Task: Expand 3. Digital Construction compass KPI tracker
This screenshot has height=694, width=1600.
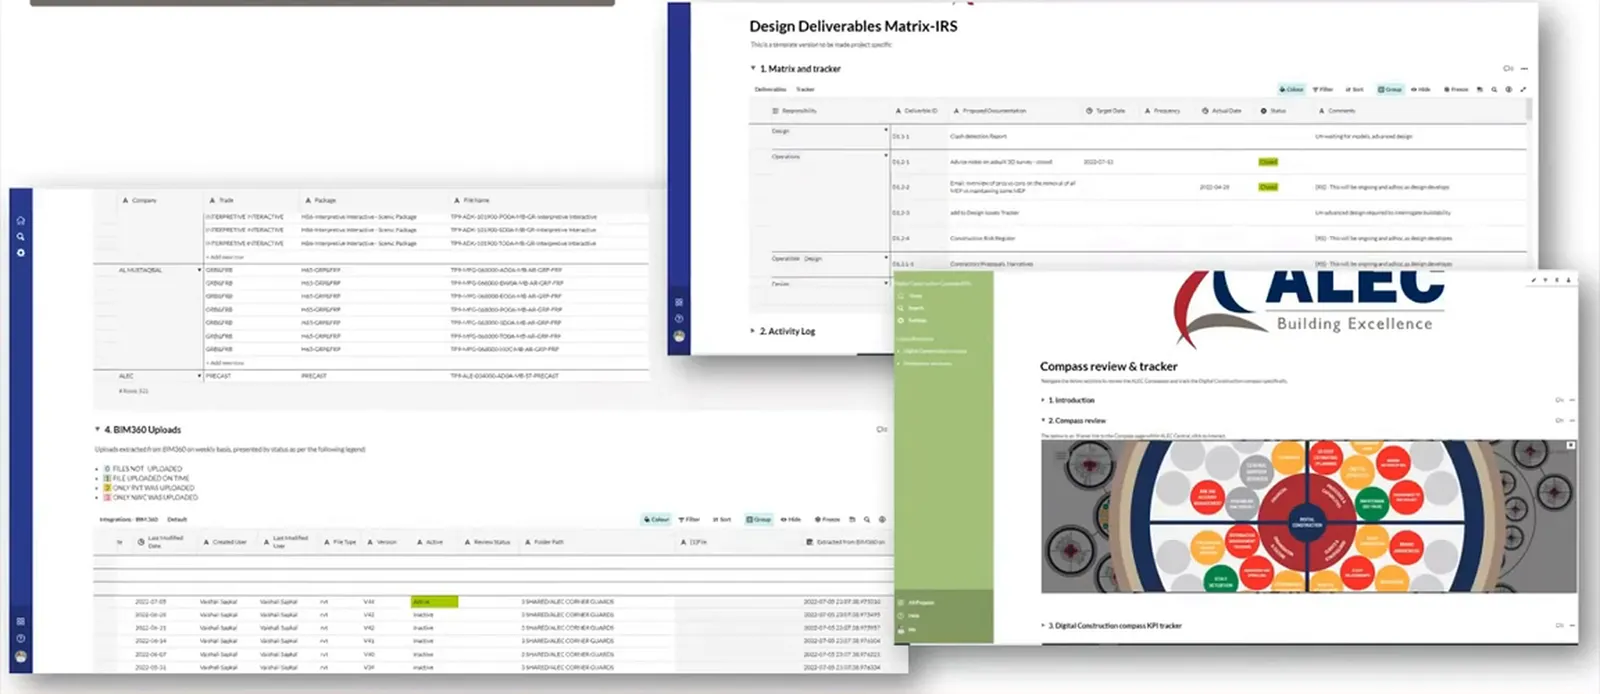Action: 1043,626
